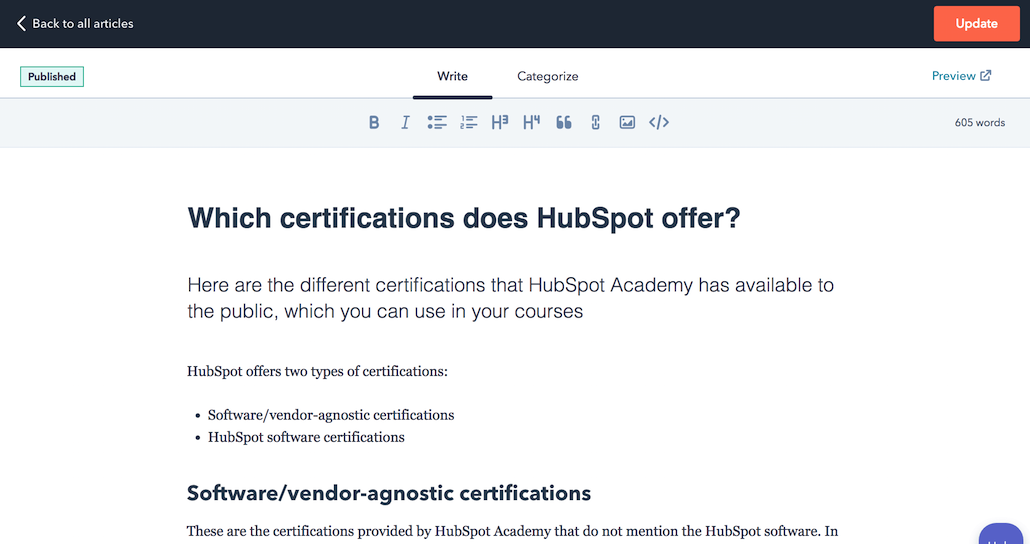Viewport: 1030px width, 544px height.
Task: Click the back arrow chevron icon
Action: pos(21,24)
